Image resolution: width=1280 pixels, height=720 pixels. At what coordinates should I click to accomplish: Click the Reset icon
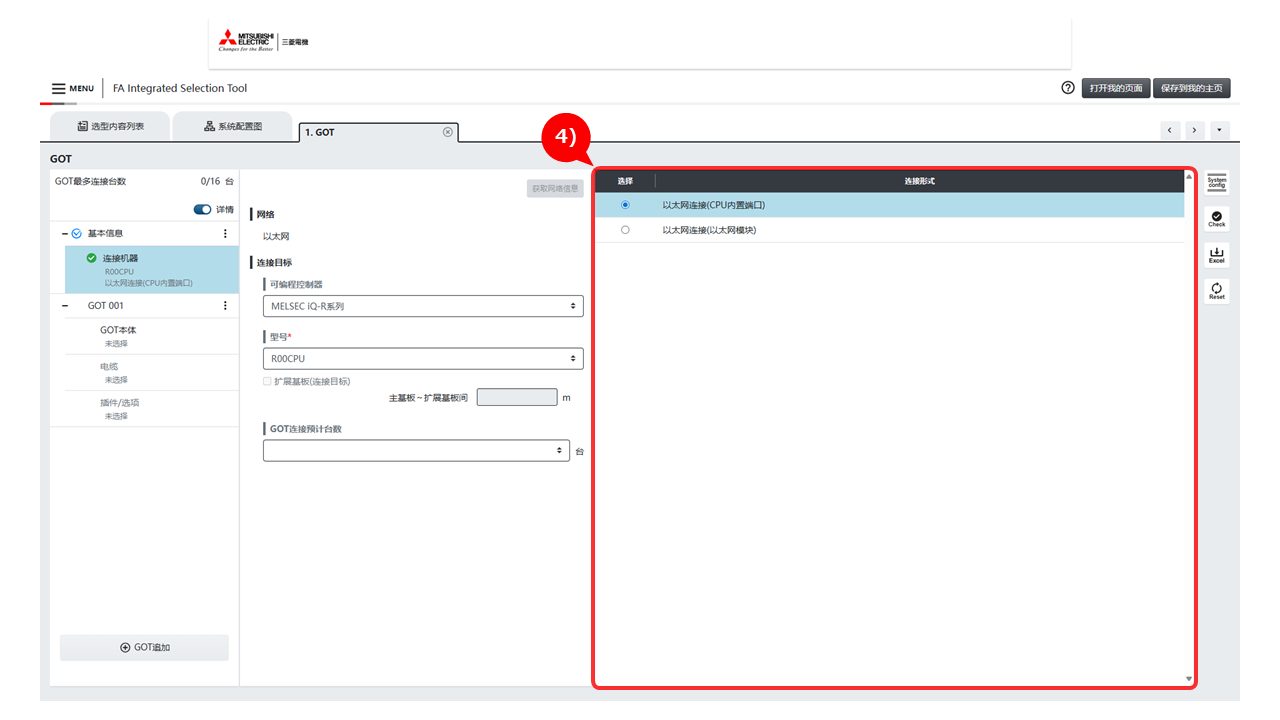[1216, 291]
